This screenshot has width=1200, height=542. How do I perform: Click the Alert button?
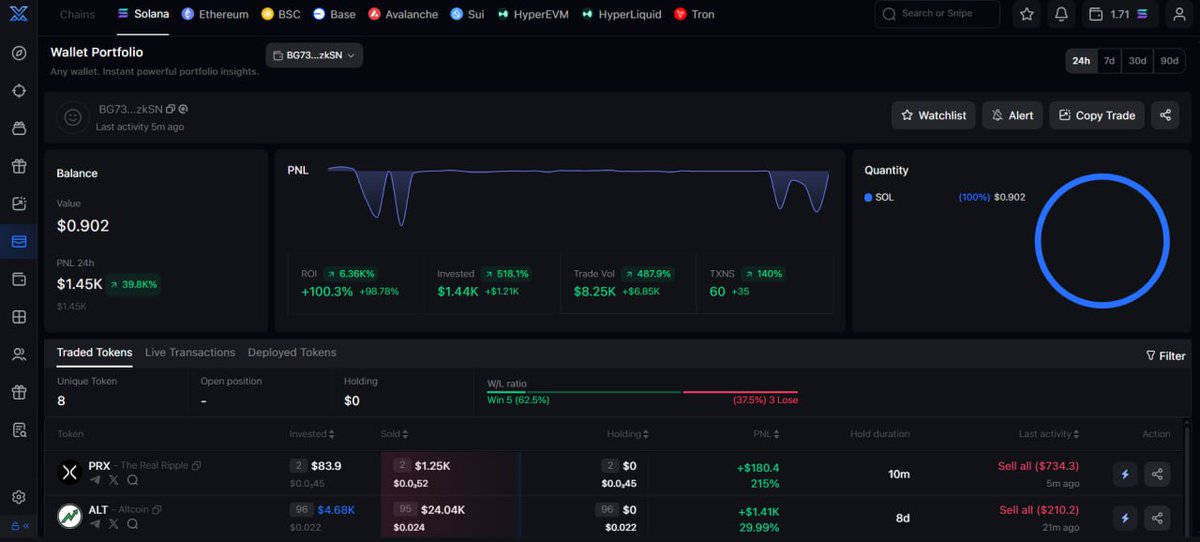1012,115
